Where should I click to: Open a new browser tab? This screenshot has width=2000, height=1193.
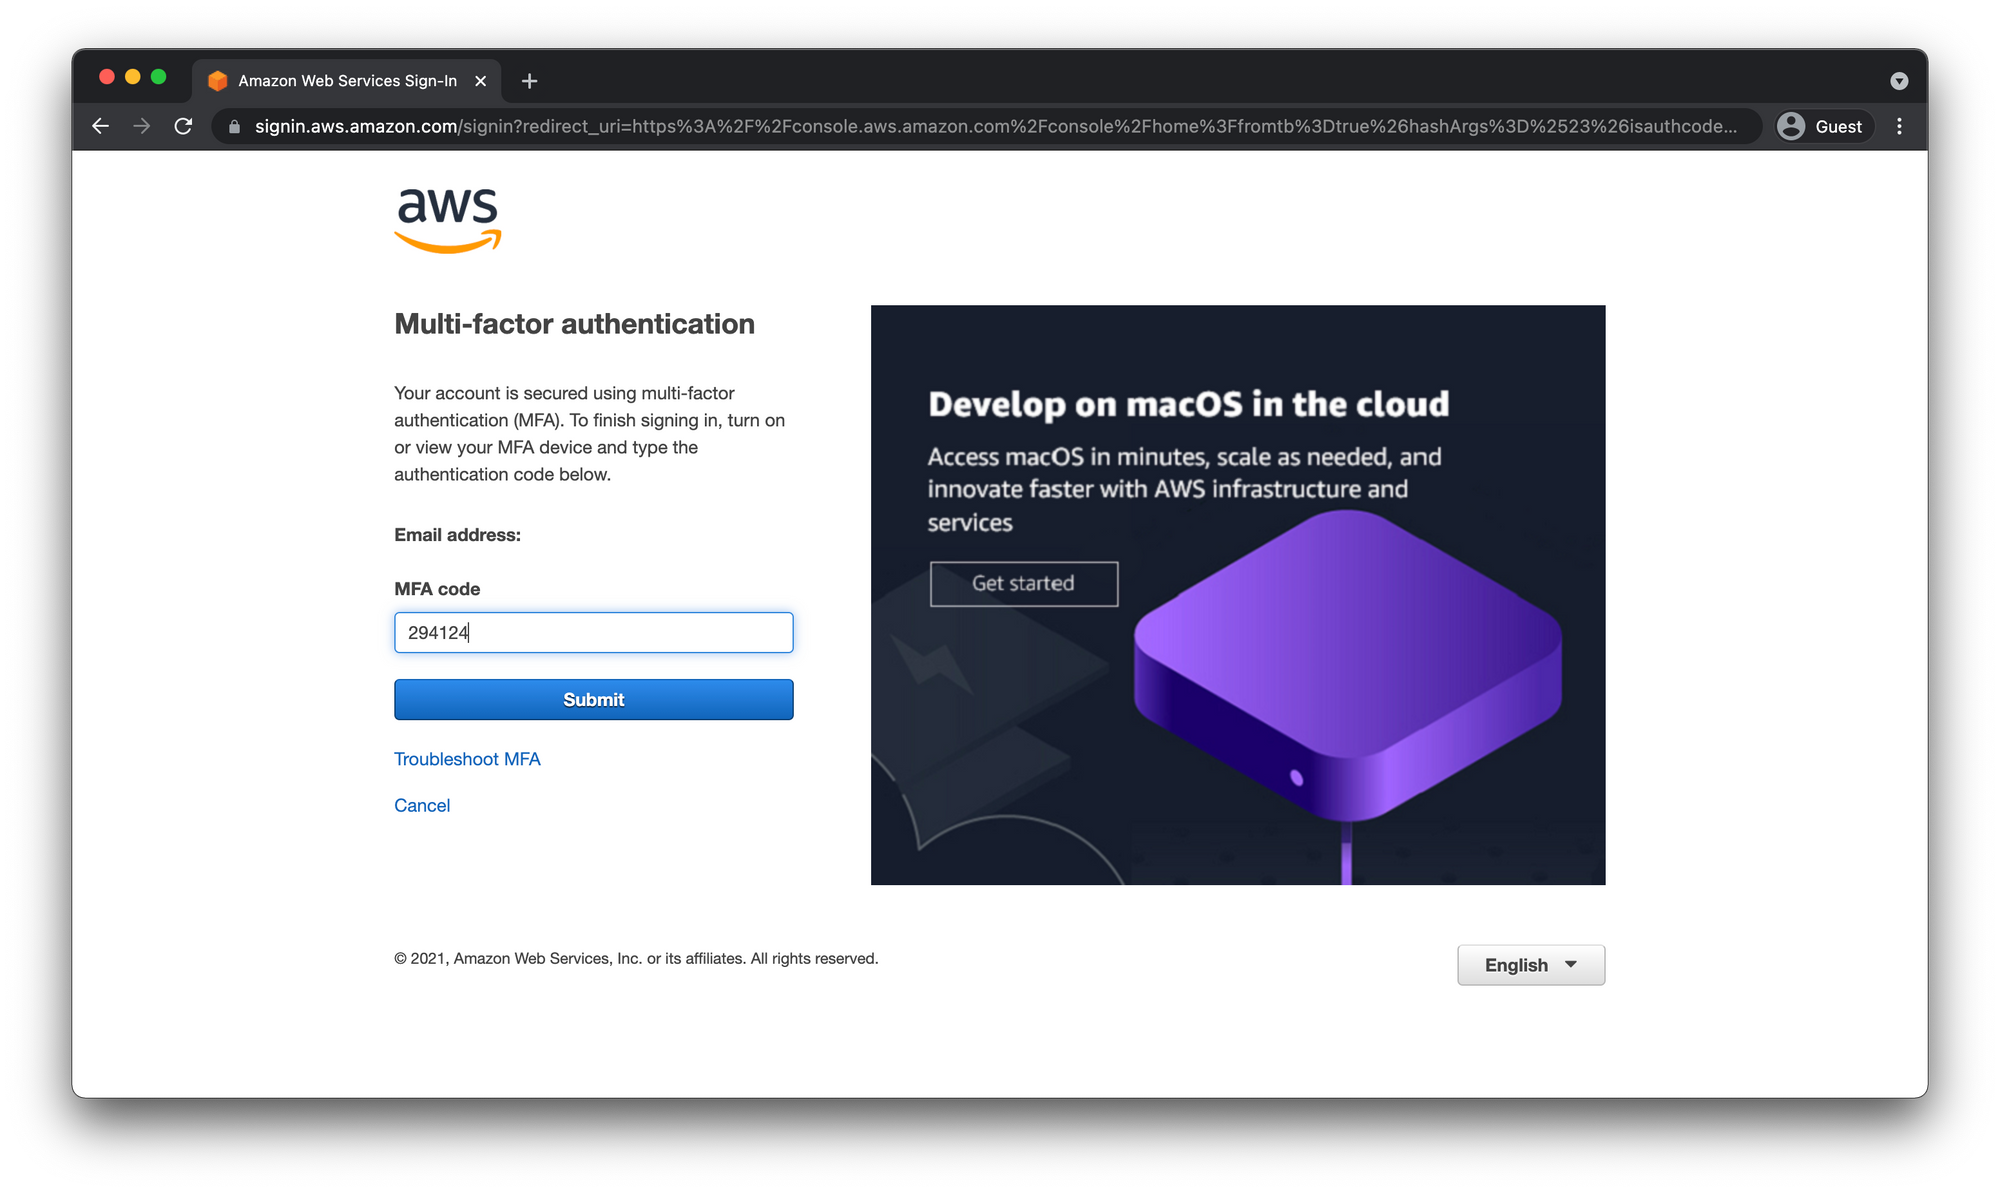530,81
